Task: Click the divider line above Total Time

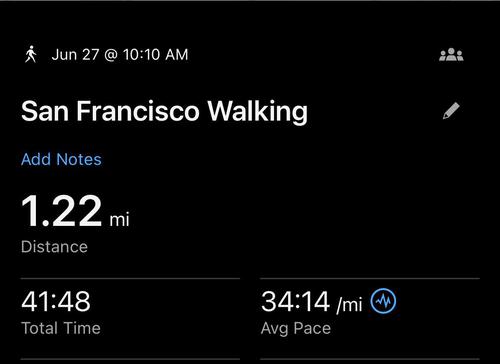Action: [x=130, y=278]
